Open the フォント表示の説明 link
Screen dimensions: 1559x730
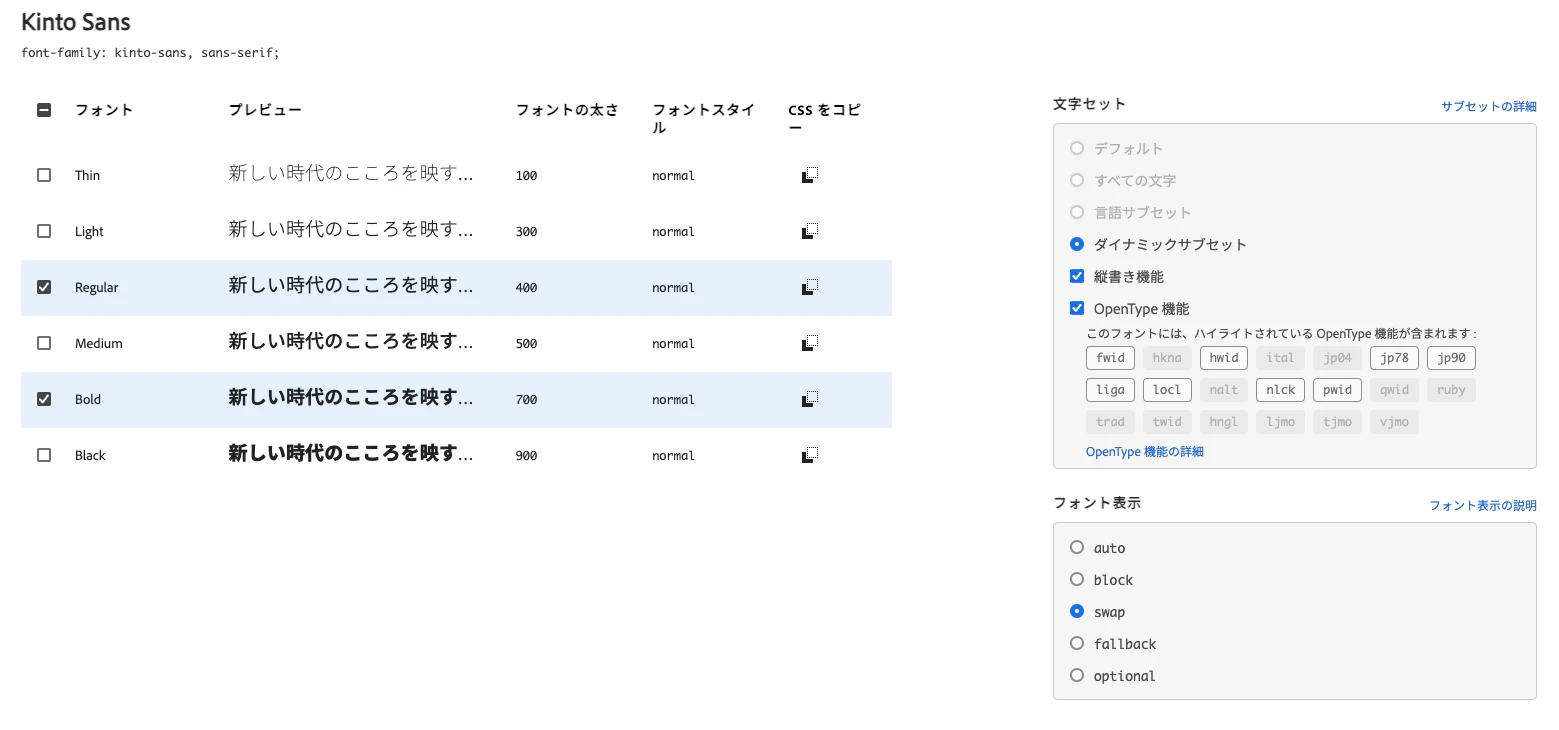[x=1483, y=506]
